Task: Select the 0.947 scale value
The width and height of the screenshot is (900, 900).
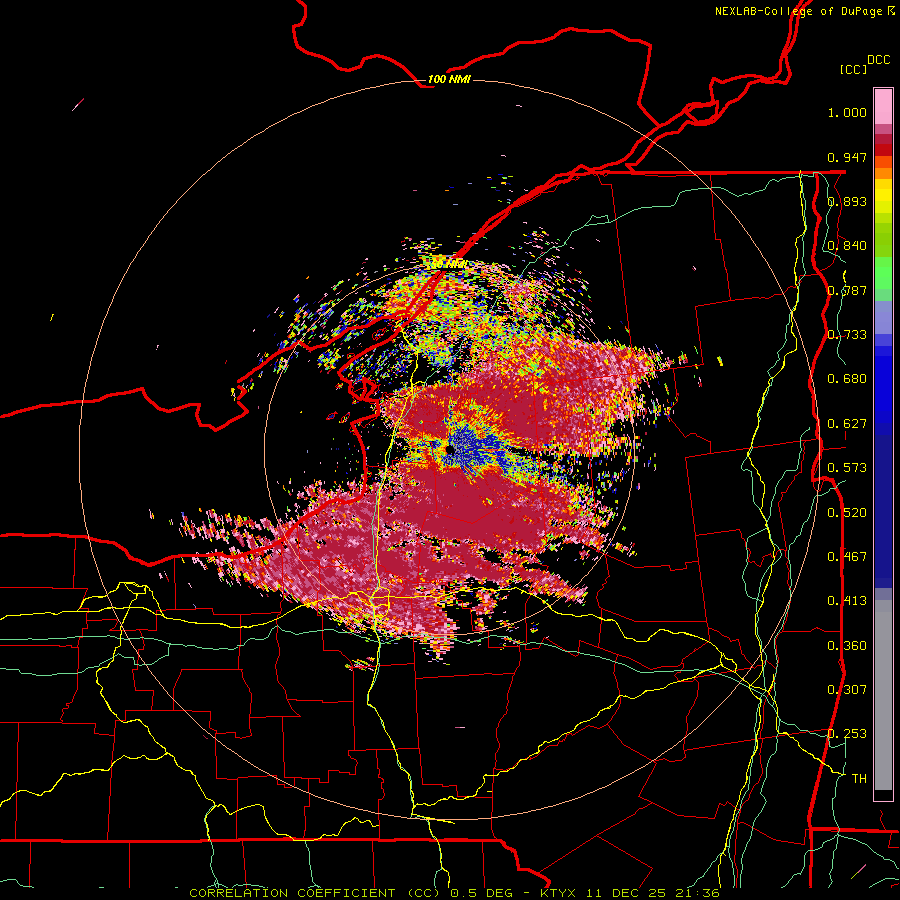Action: tap(847, 157)
